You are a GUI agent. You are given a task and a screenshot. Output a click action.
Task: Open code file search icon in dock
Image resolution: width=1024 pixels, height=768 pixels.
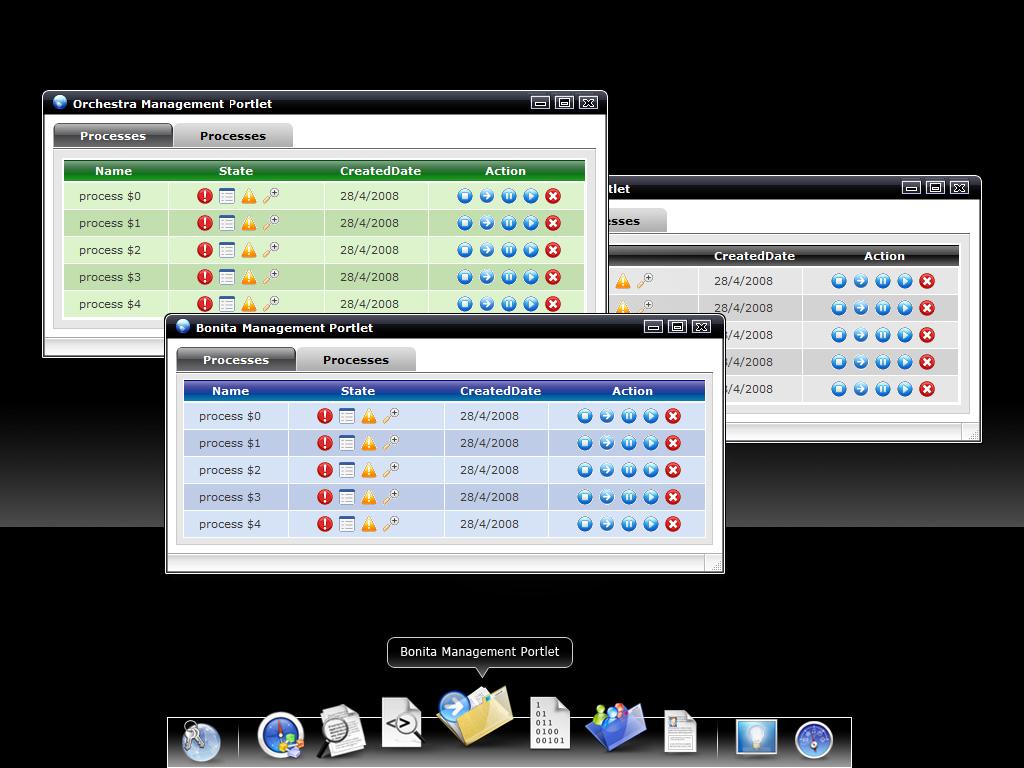[402, 722]
